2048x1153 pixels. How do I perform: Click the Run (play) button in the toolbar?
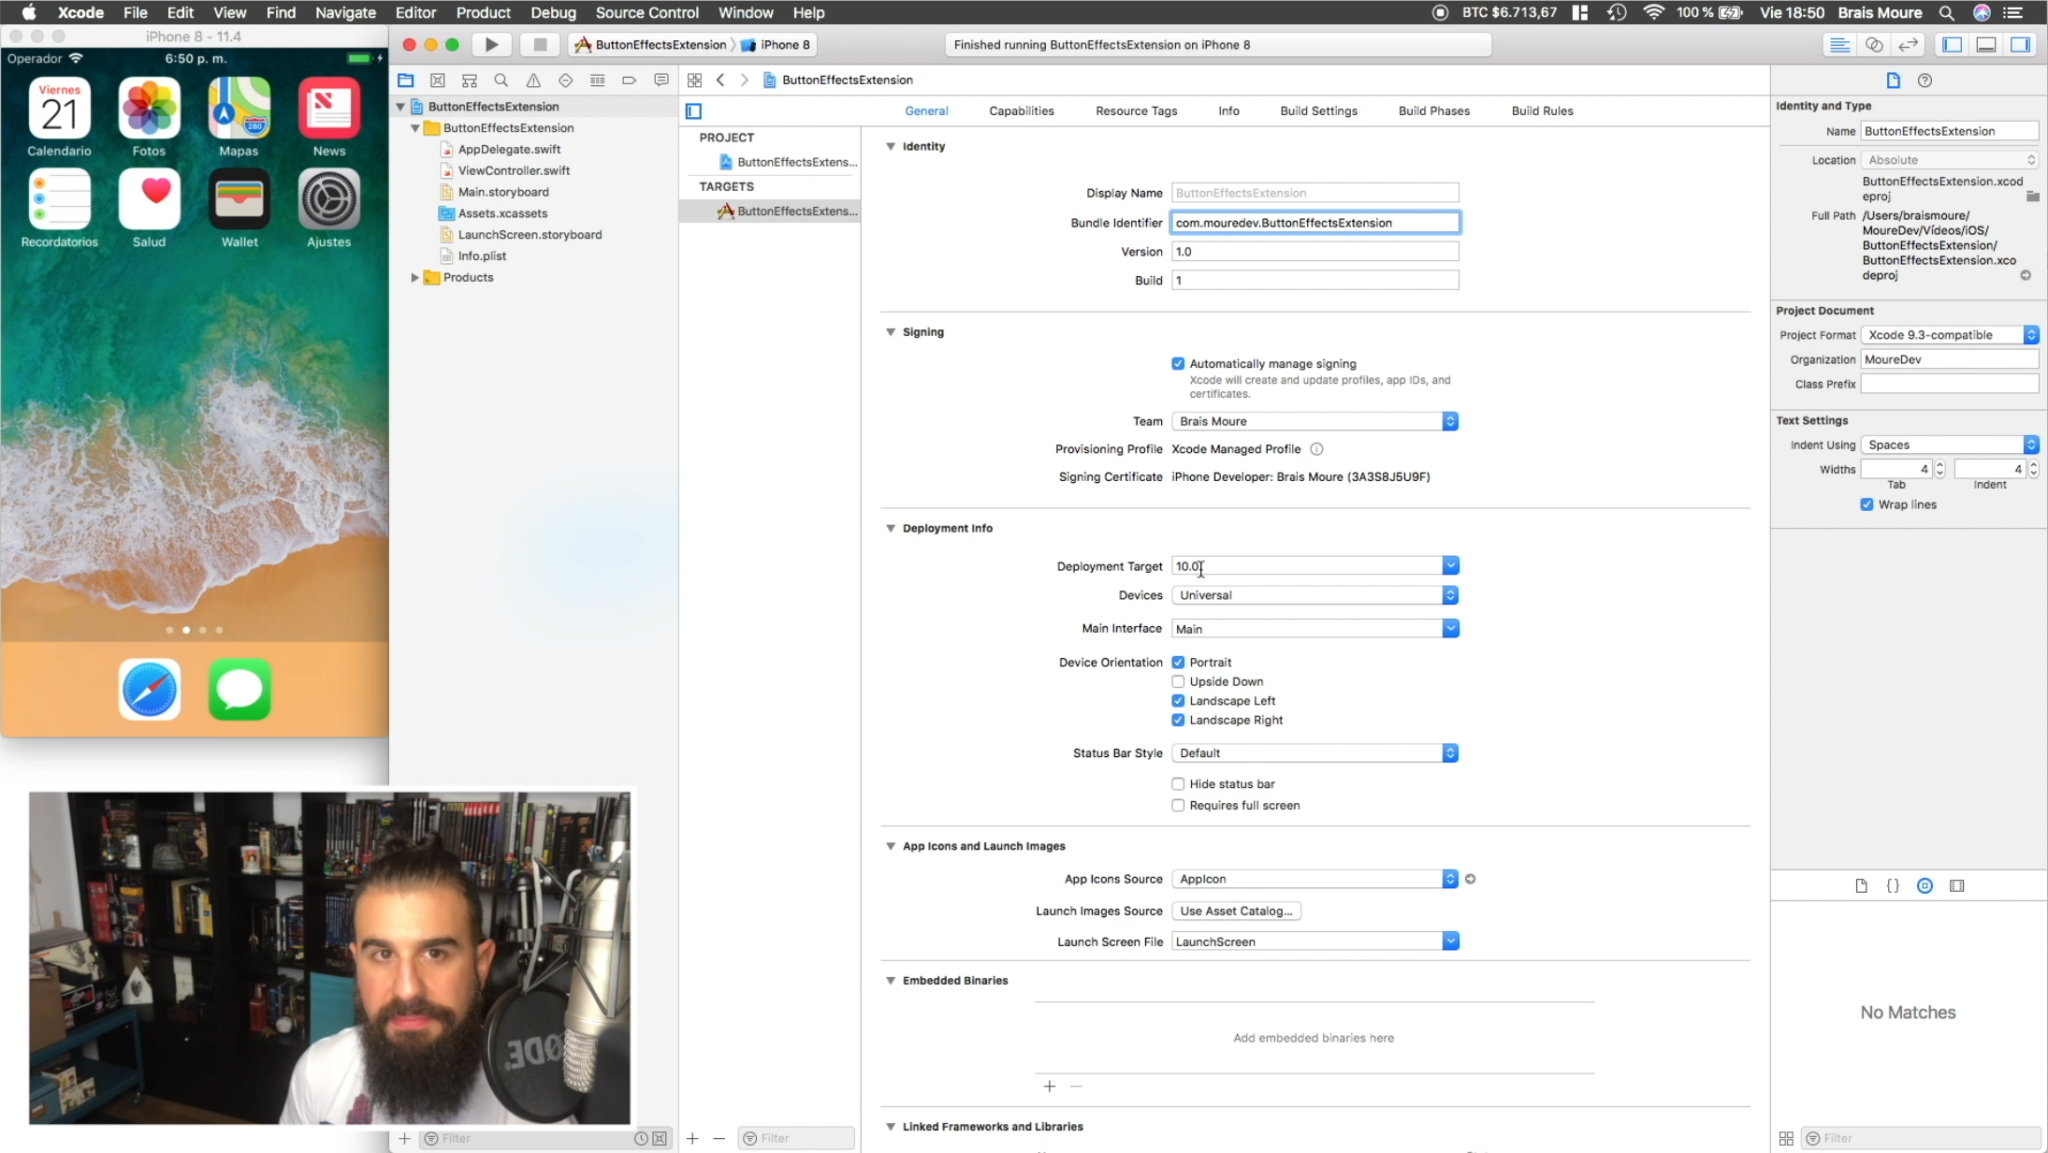click(491, 44)
